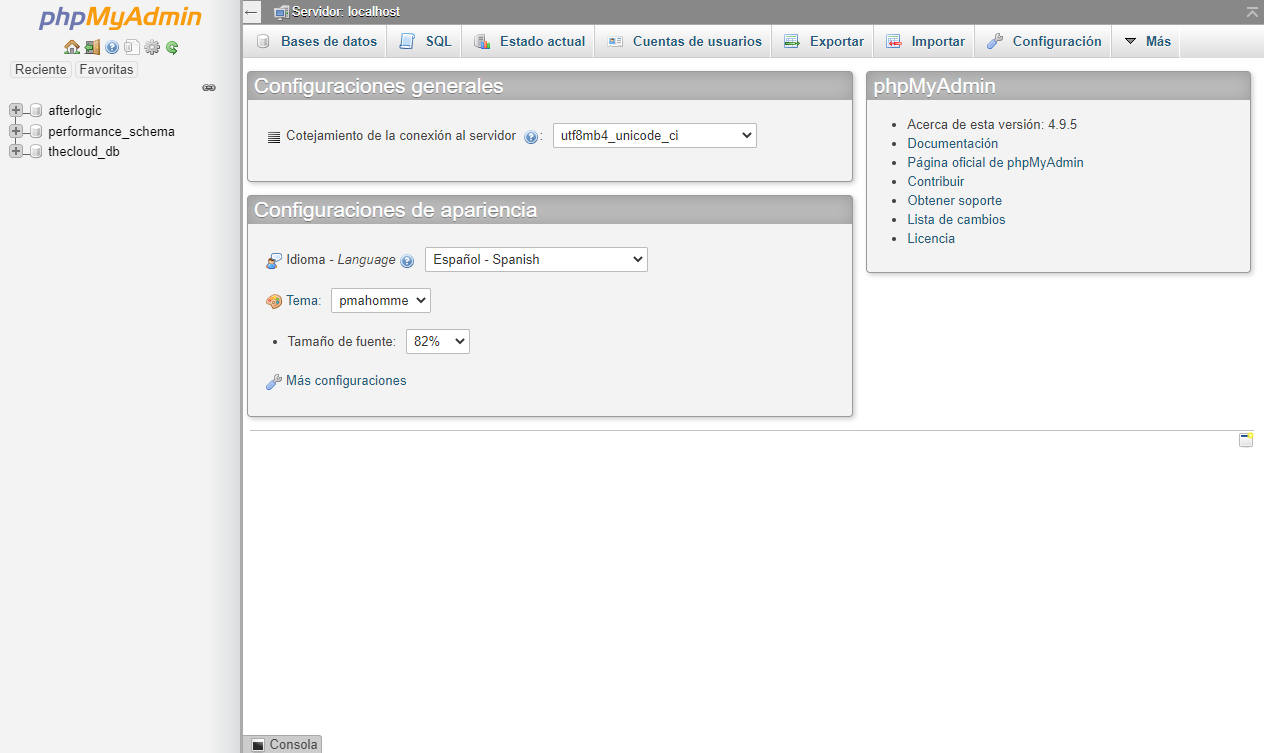Open navigation panel settings gear icon

(152, 47)
